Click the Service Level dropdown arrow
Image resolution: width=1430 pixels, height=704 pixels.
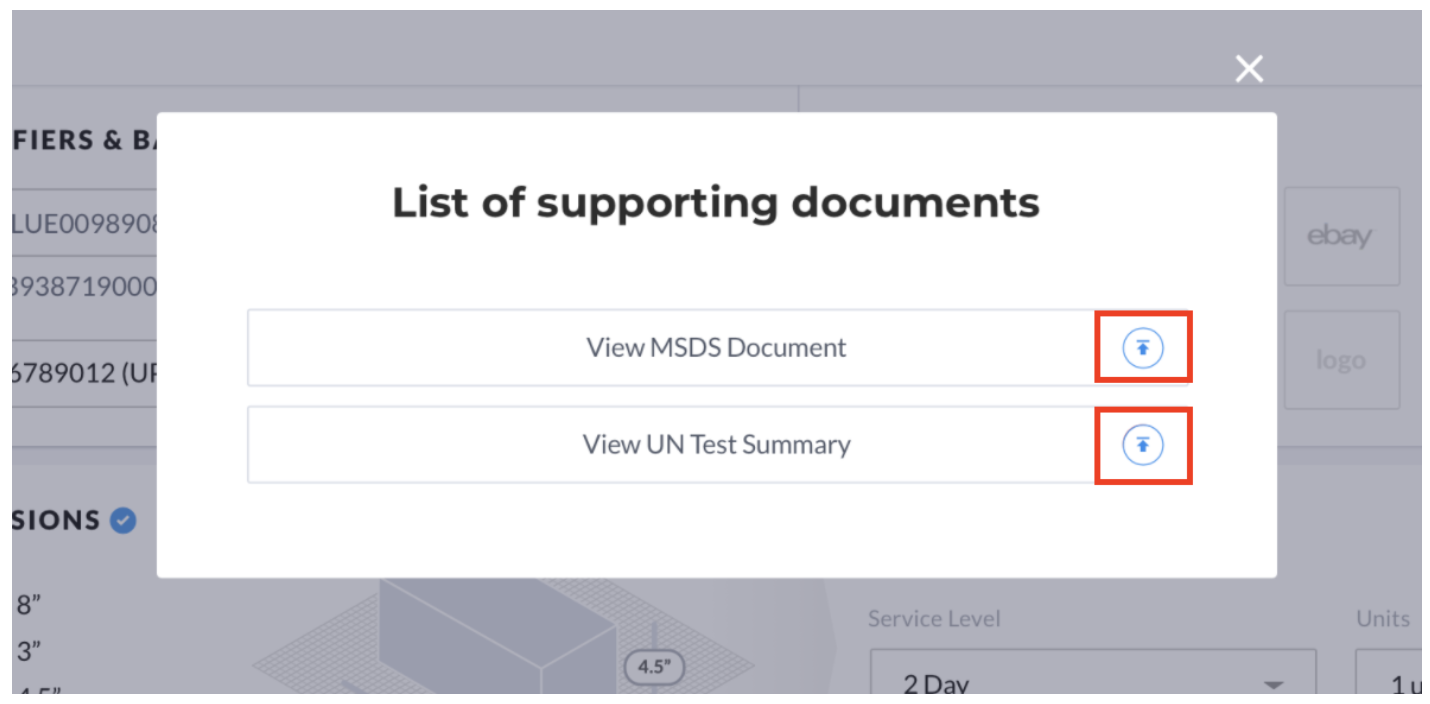(x=1273, y=686)
